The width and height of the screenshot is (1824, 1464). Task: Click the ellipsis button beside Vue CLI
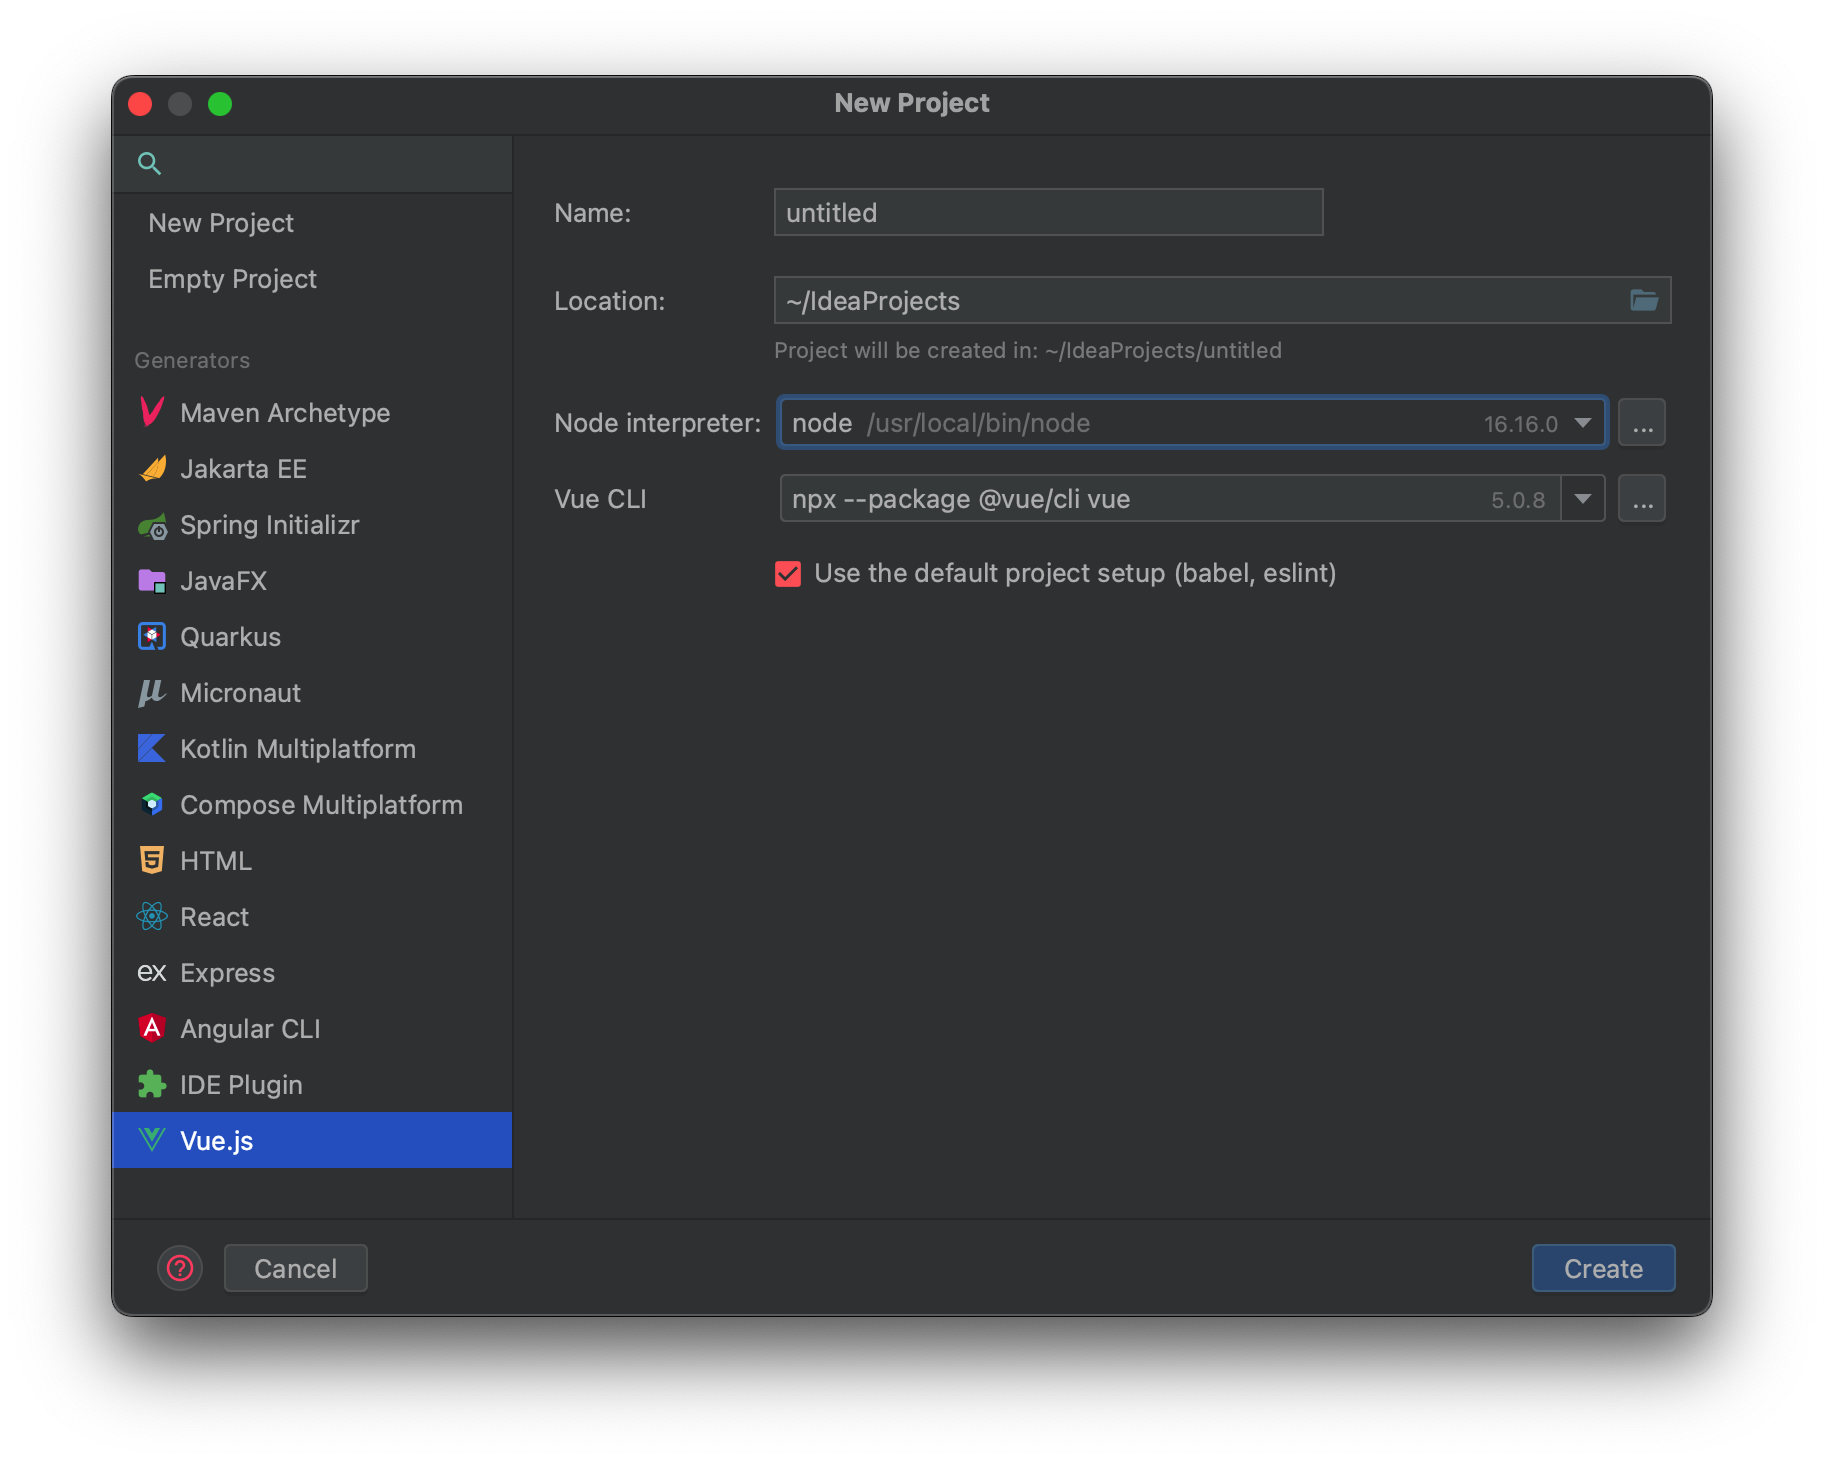click(1642, 499)
